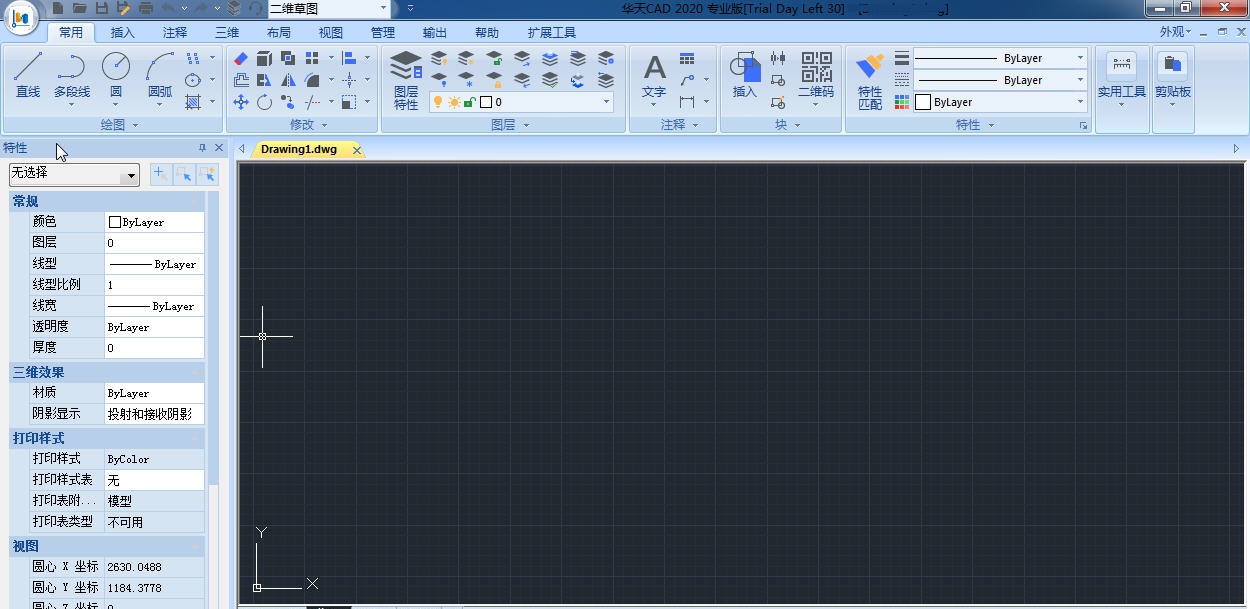
Task: Click the 剪贴板 clipboard button
Action: click(x=1172, y=78)
